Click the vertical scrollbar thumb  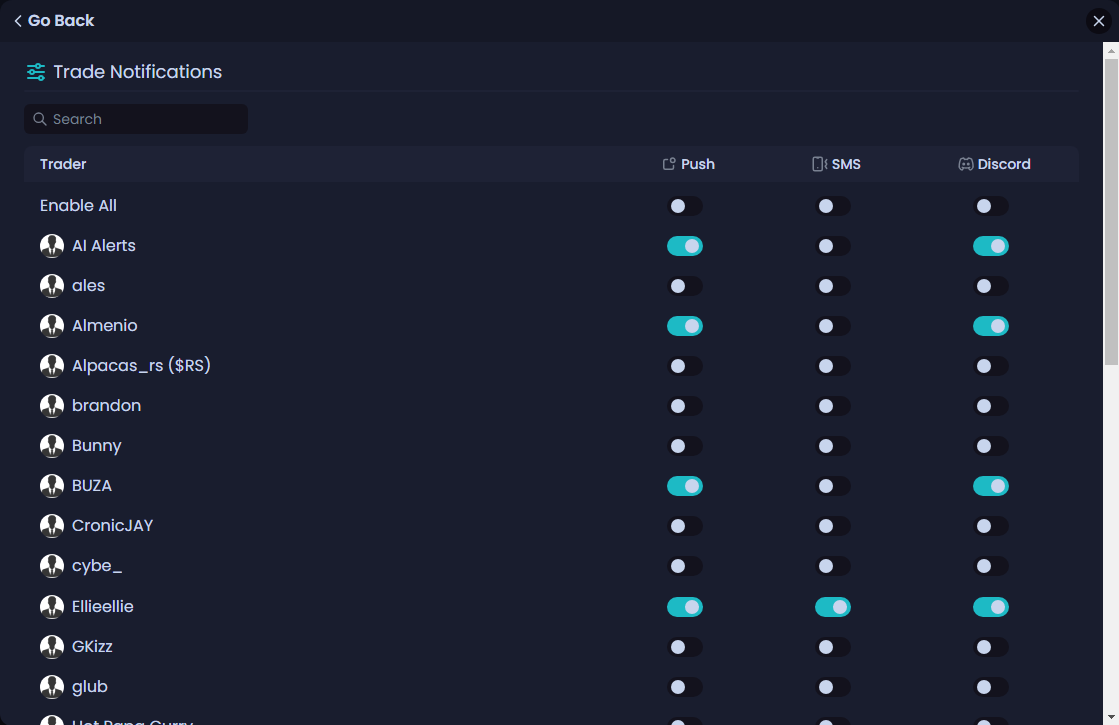(x=1111, y=210)
